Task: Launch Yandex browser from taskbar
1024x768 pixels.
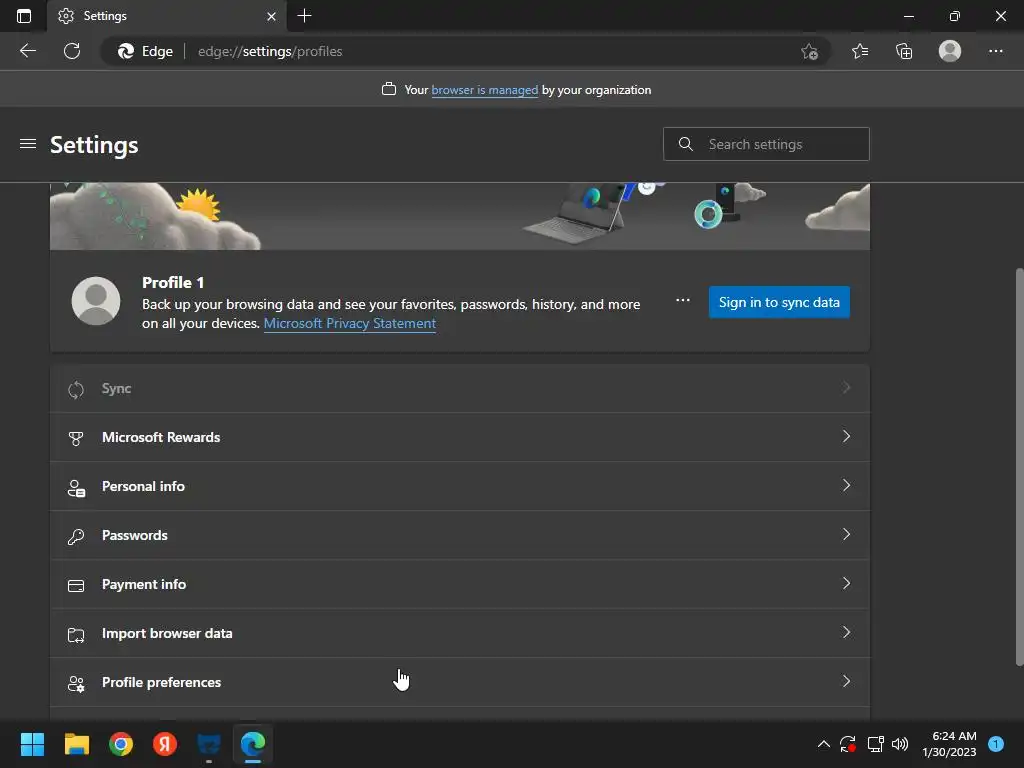Action: (x=165, y=744)
